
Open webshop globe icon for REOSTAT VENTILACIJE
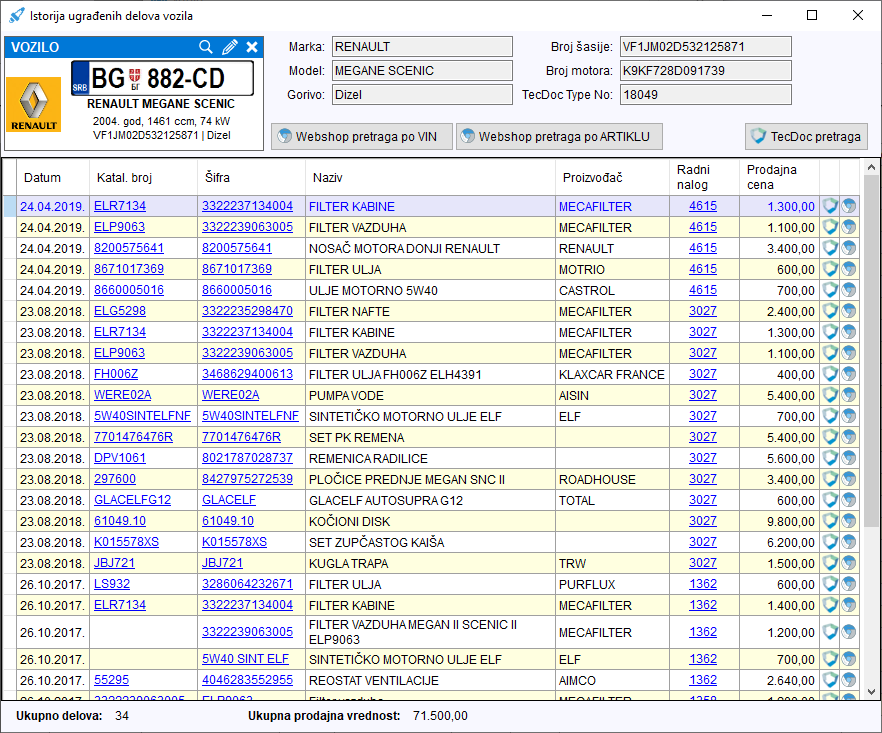pos(849,680)
